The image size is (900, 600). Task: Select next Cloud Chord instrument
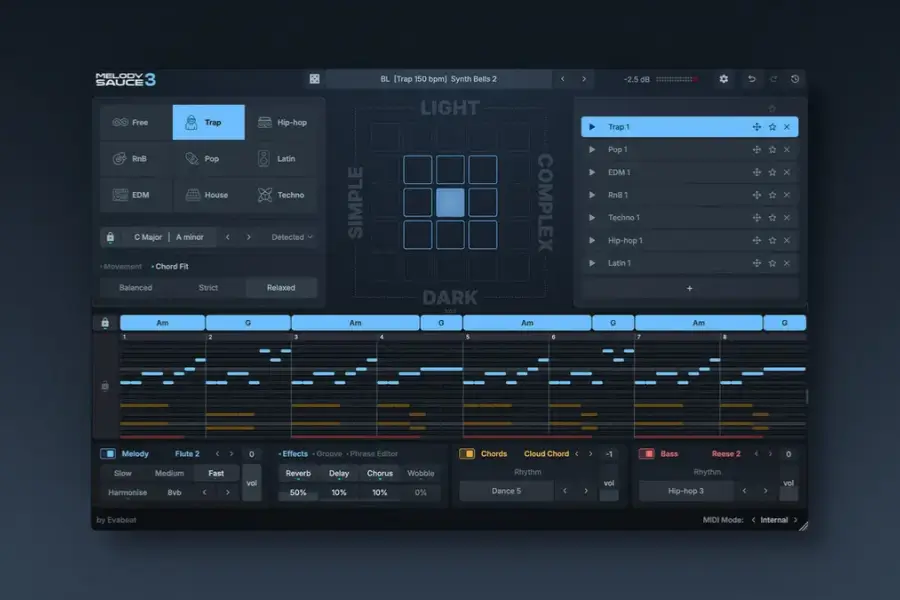(590, 454)
